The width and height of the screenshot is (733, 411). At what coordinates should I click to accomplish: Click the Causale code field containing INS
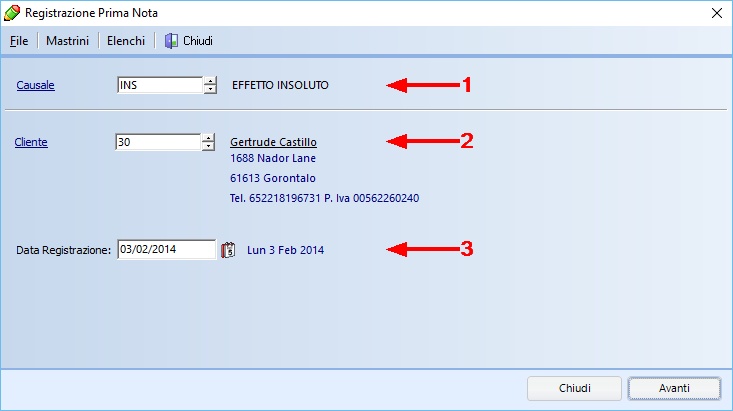coord(158,86)
